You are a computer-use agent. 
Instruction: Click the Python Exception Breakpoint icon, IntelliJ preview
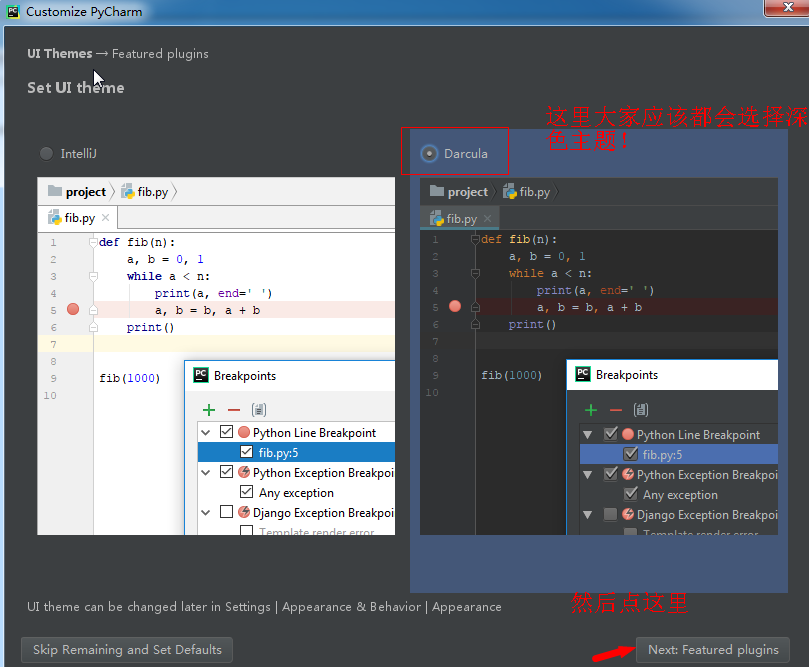coord(244,472)
